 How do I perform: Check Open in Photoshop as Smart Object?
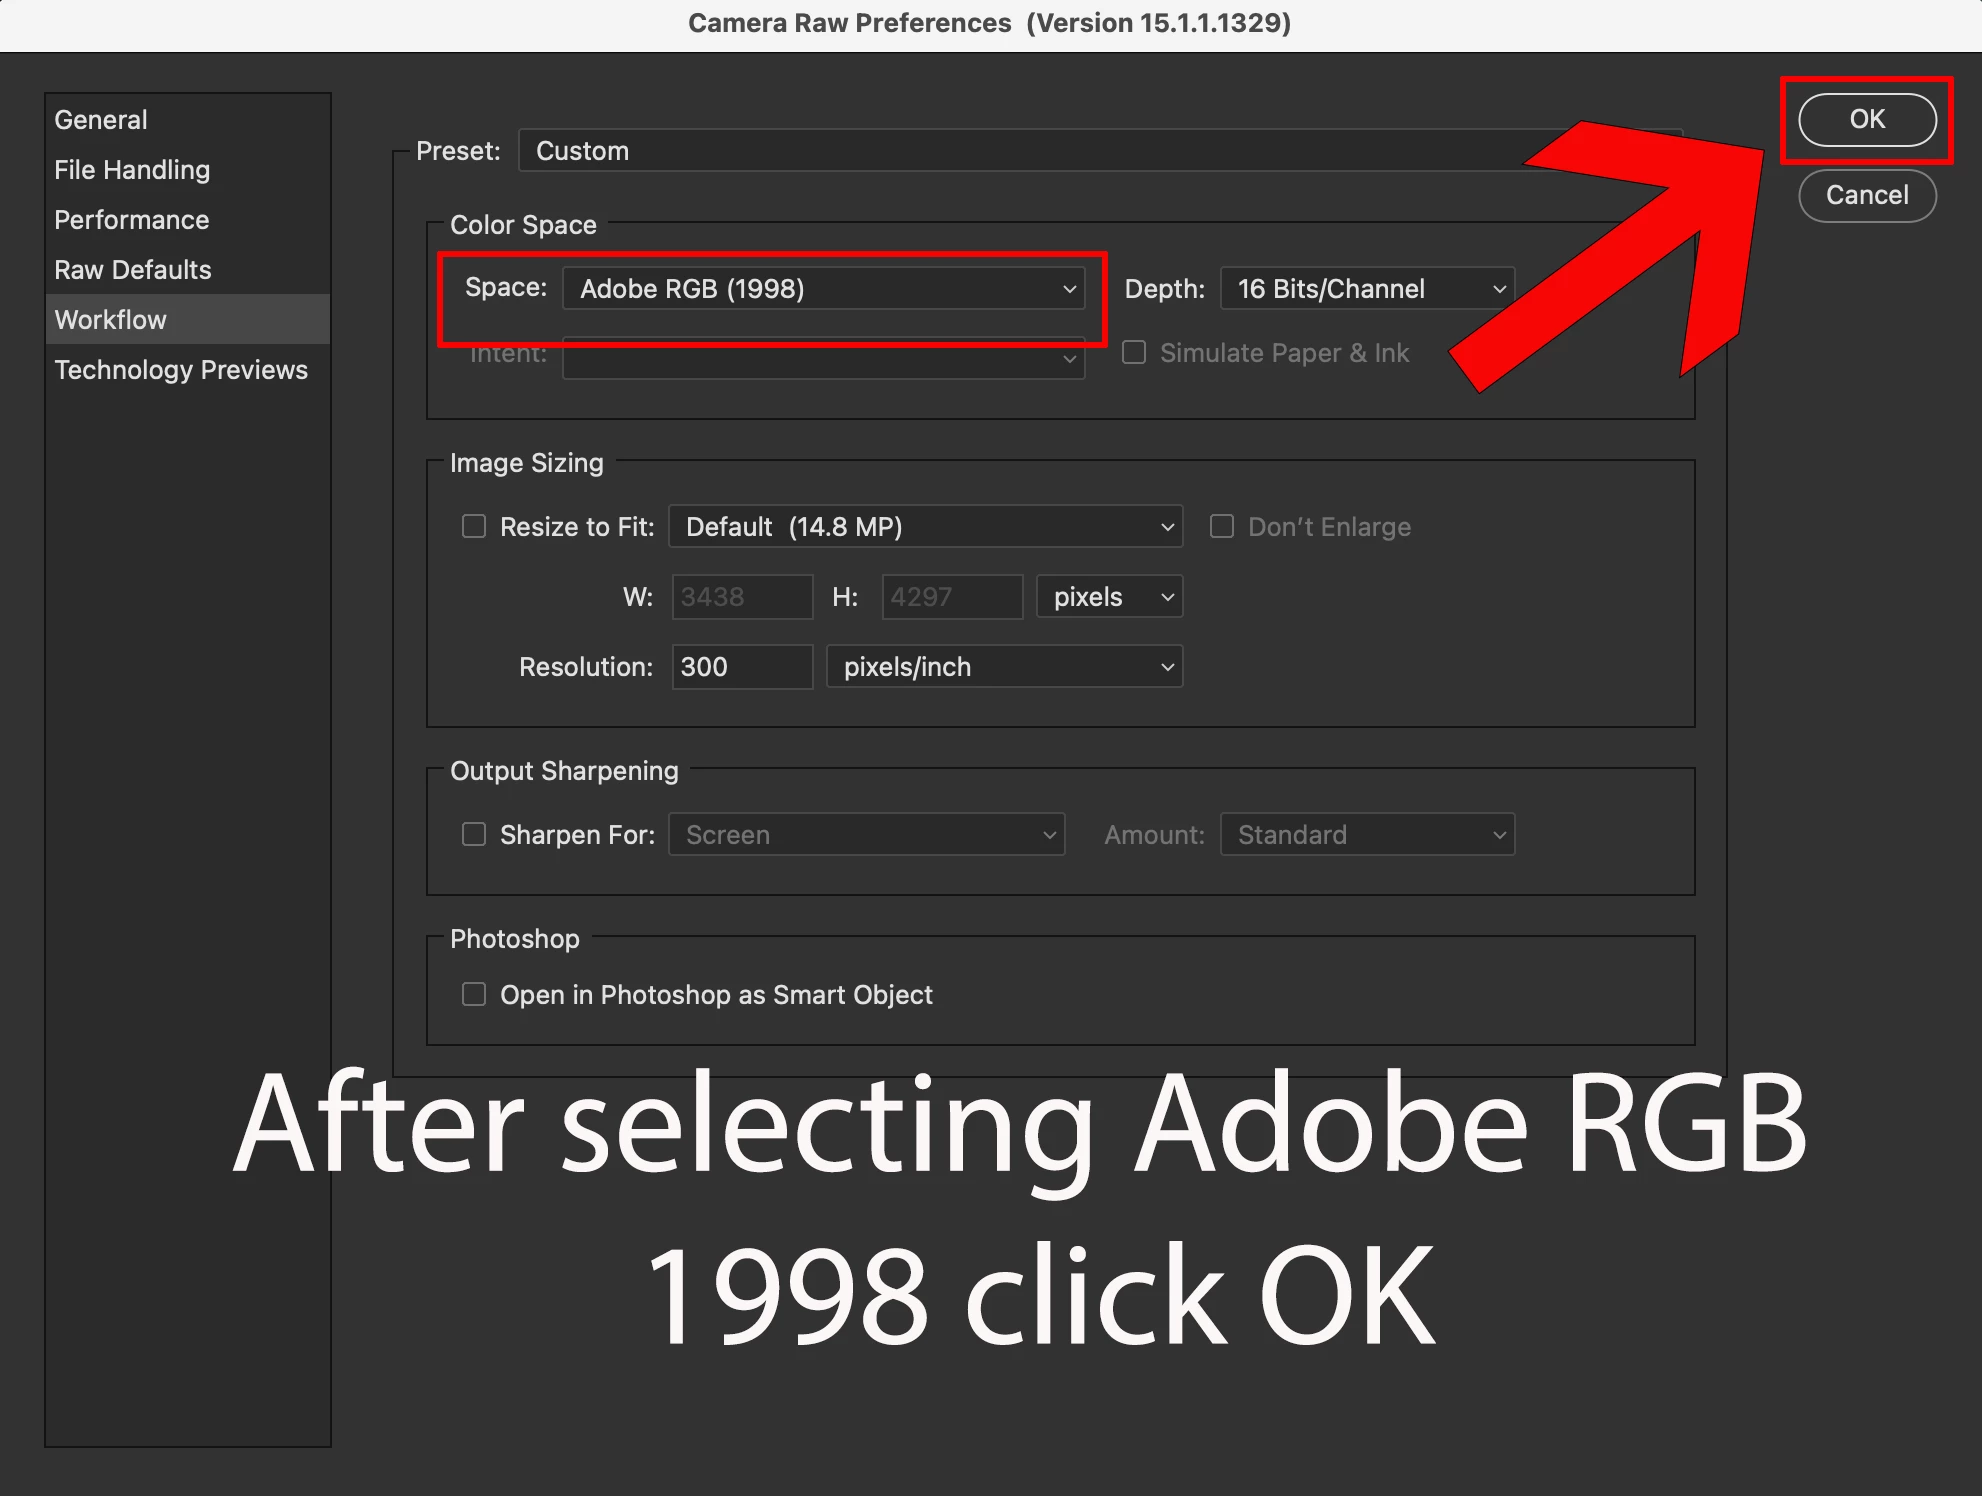tap(474, 995)
